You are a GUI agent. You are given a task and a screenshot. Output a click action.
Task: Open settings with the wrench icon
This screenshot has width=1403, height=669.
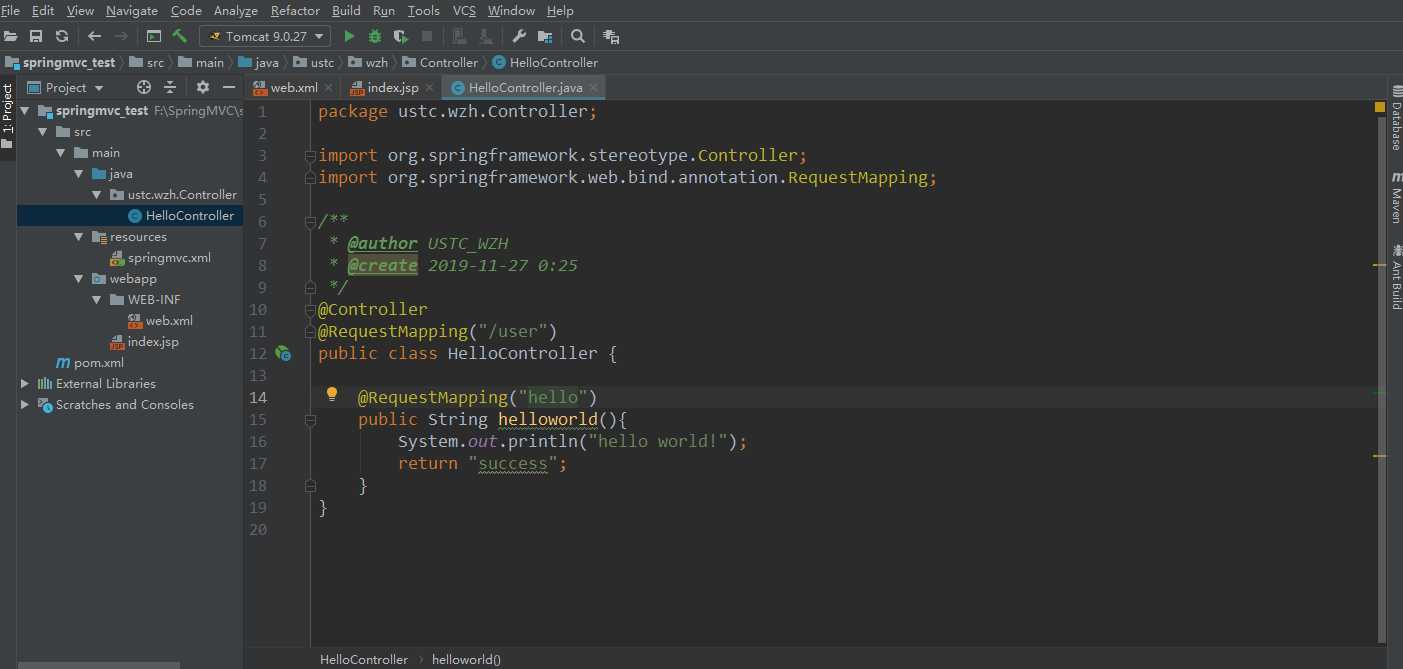pos(519,36)
